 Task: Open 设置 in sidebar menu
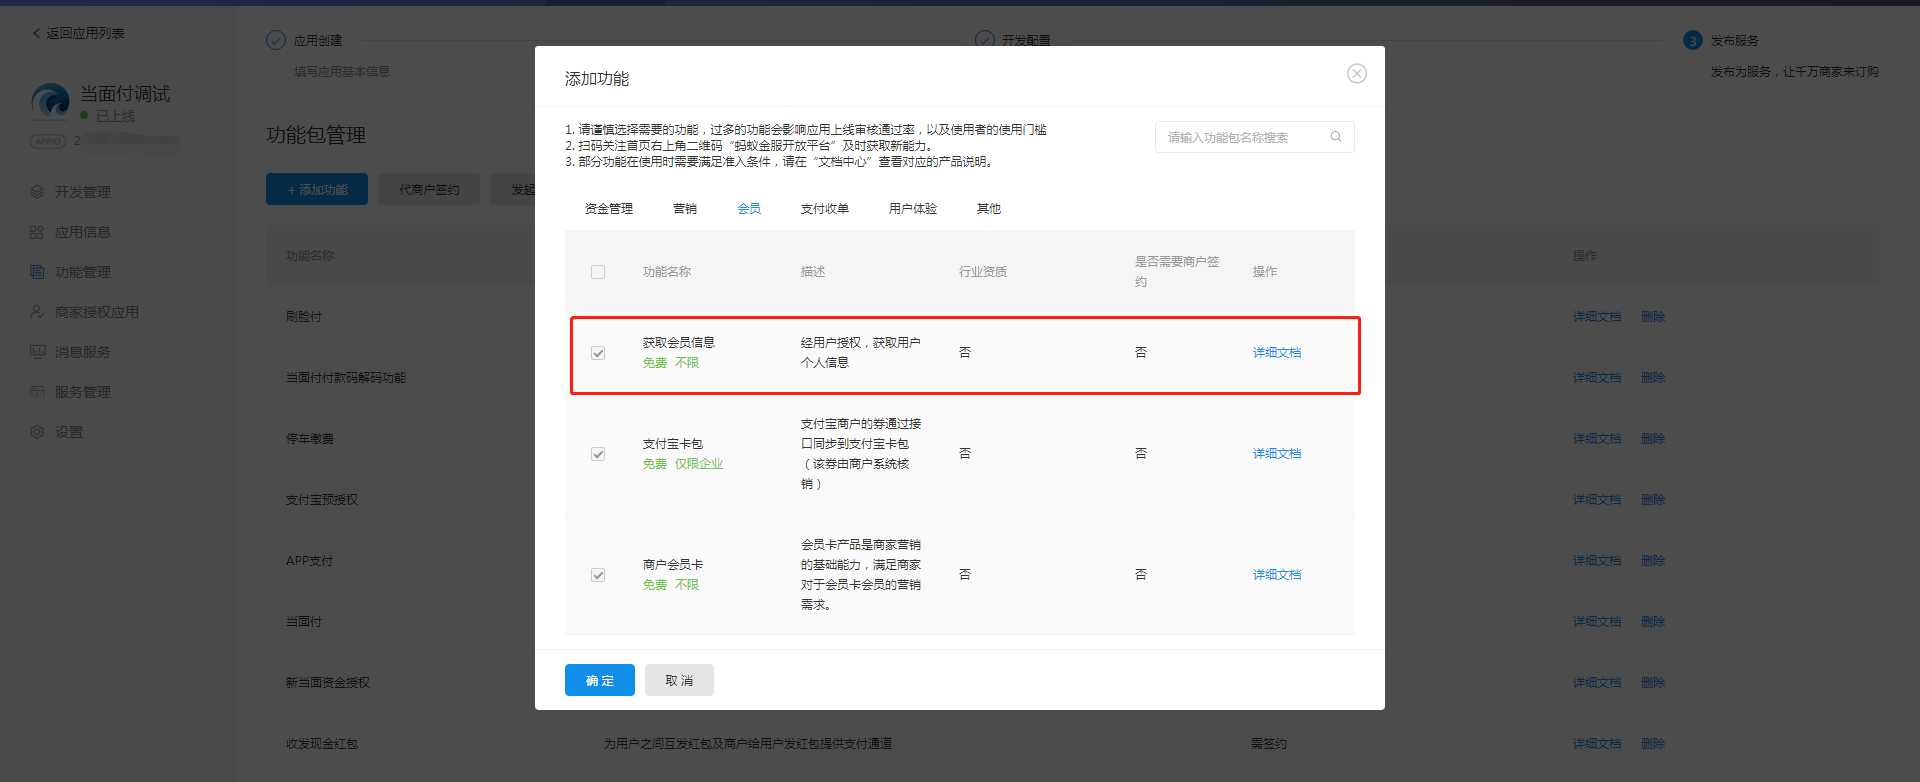point(69,432)
